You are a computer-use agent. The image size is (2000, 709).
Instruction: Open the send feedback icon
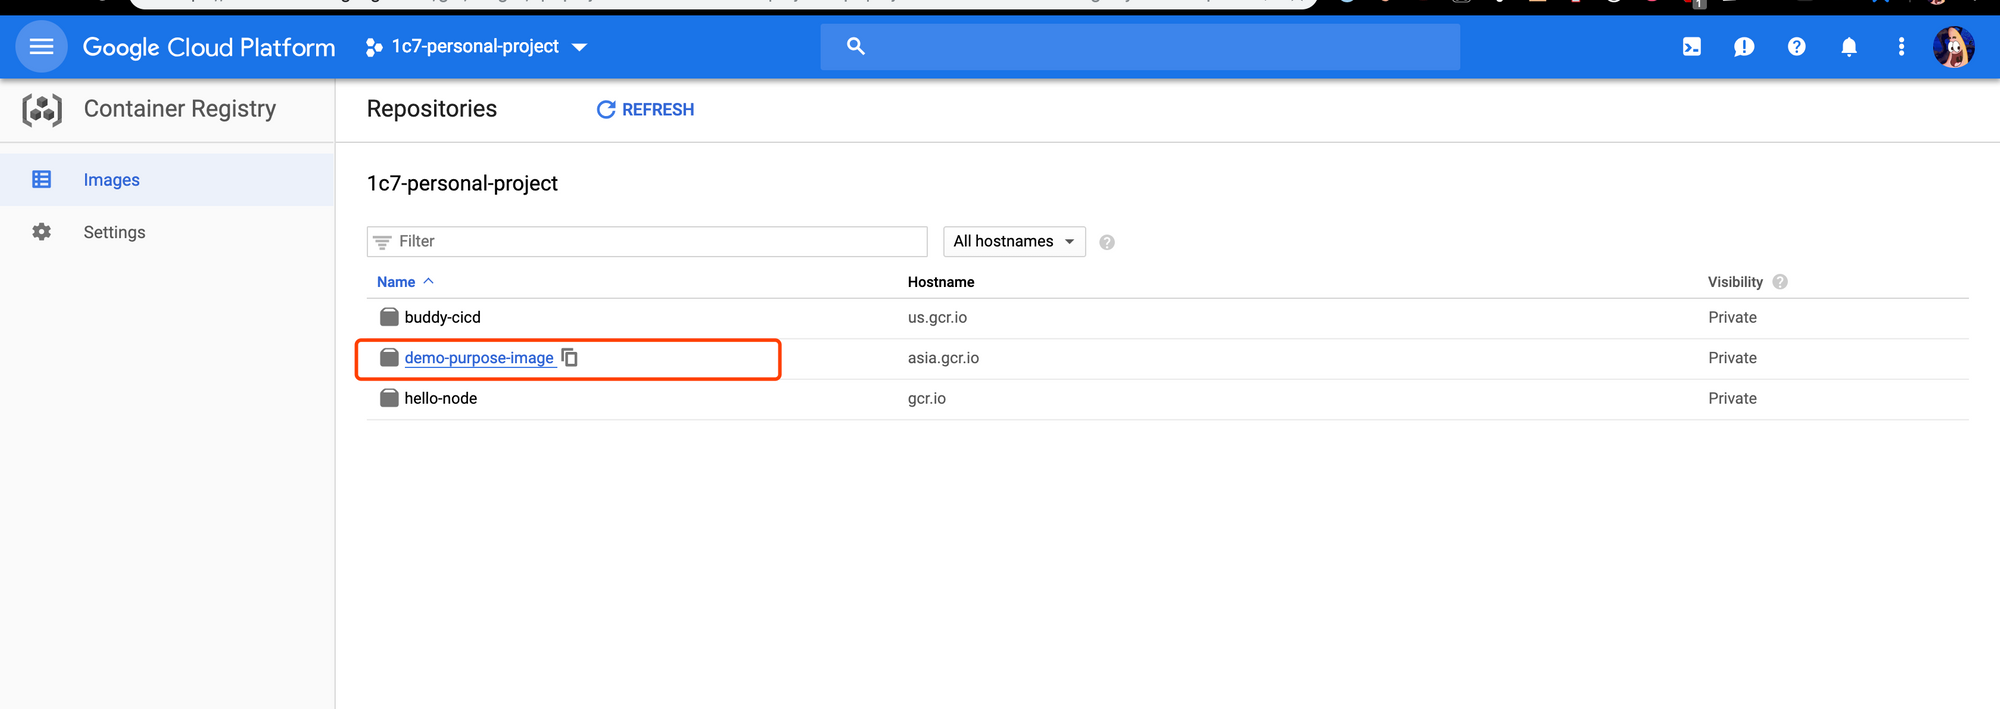tap(1743, 47)
